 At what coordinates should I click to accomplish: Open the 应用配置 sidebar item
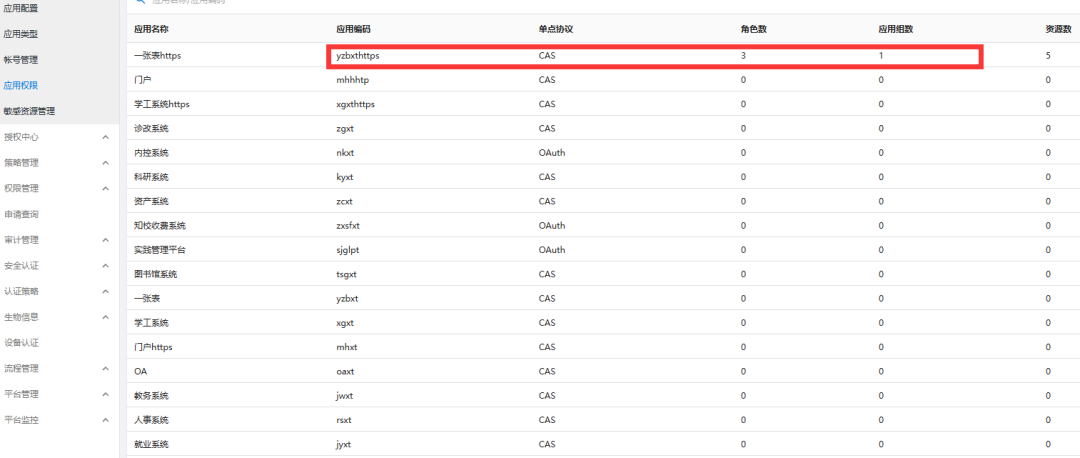pyautogui.click(x=21, y=8)
